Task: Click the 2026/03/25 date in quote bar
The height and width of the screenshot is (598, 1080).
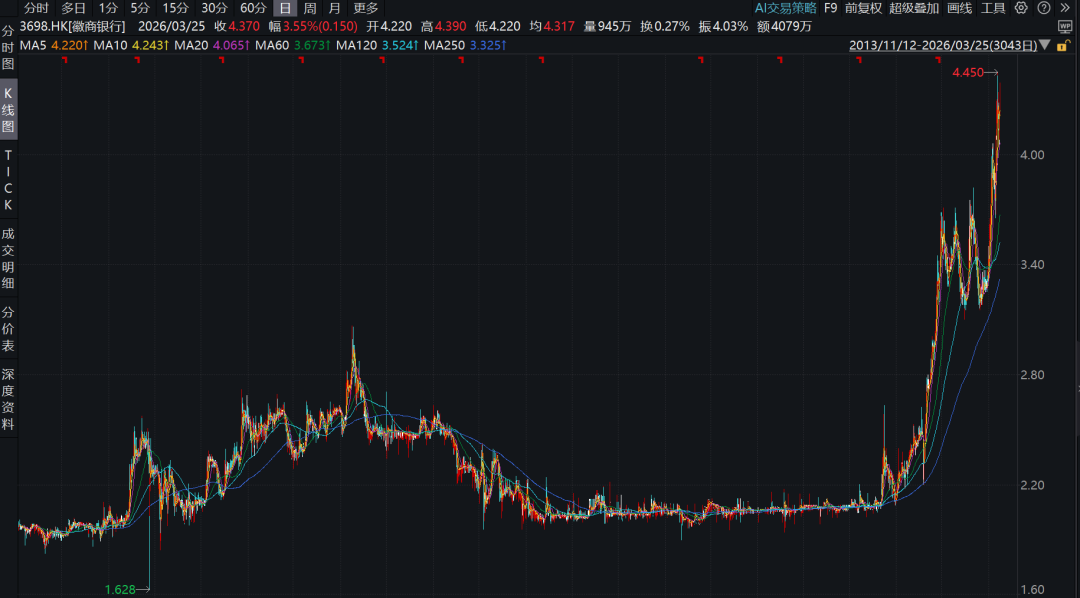Action: [172, 26]
